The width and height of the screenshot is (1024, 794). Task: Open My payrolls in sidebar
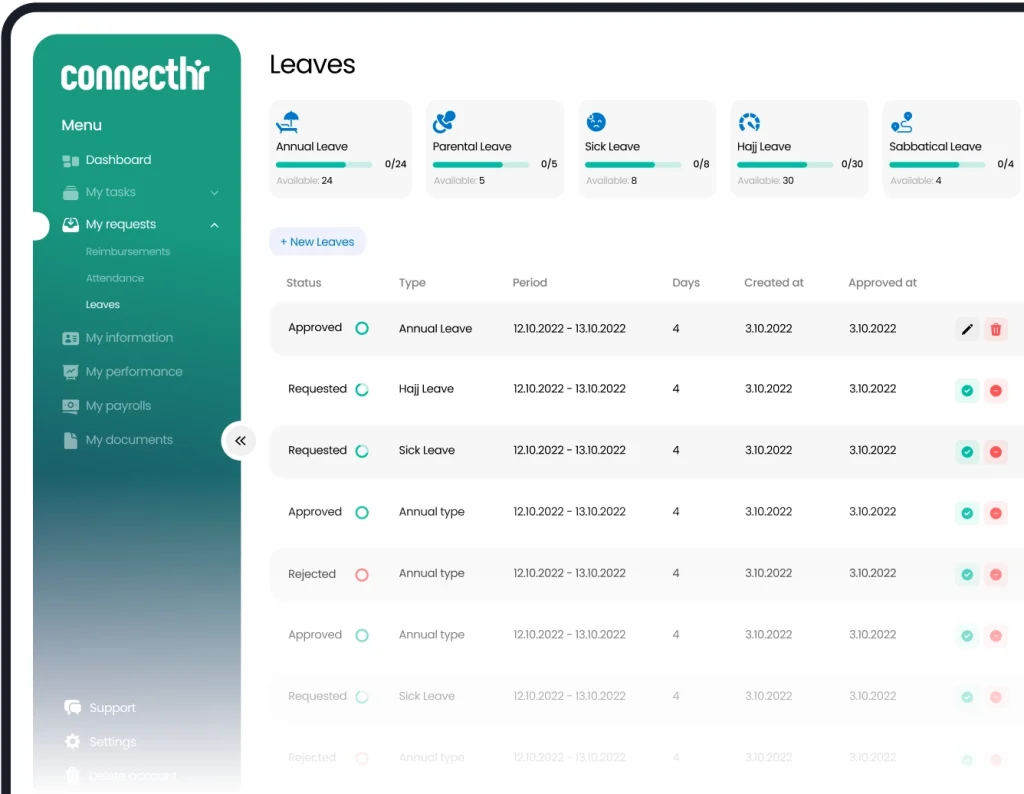(118, 405)
